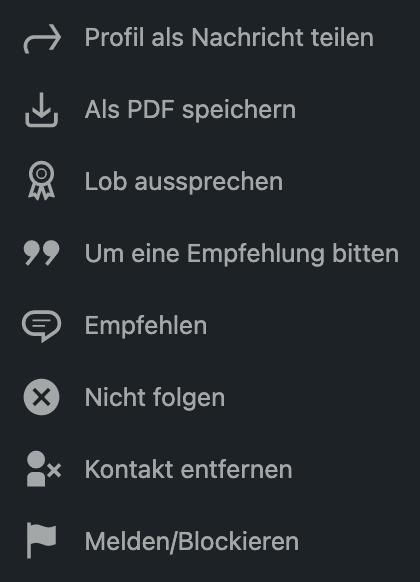Image resolution: width=420 pixels, height=582 pixels.
Task: Click the word "entfernen" in contact entry
Action: 237,470
